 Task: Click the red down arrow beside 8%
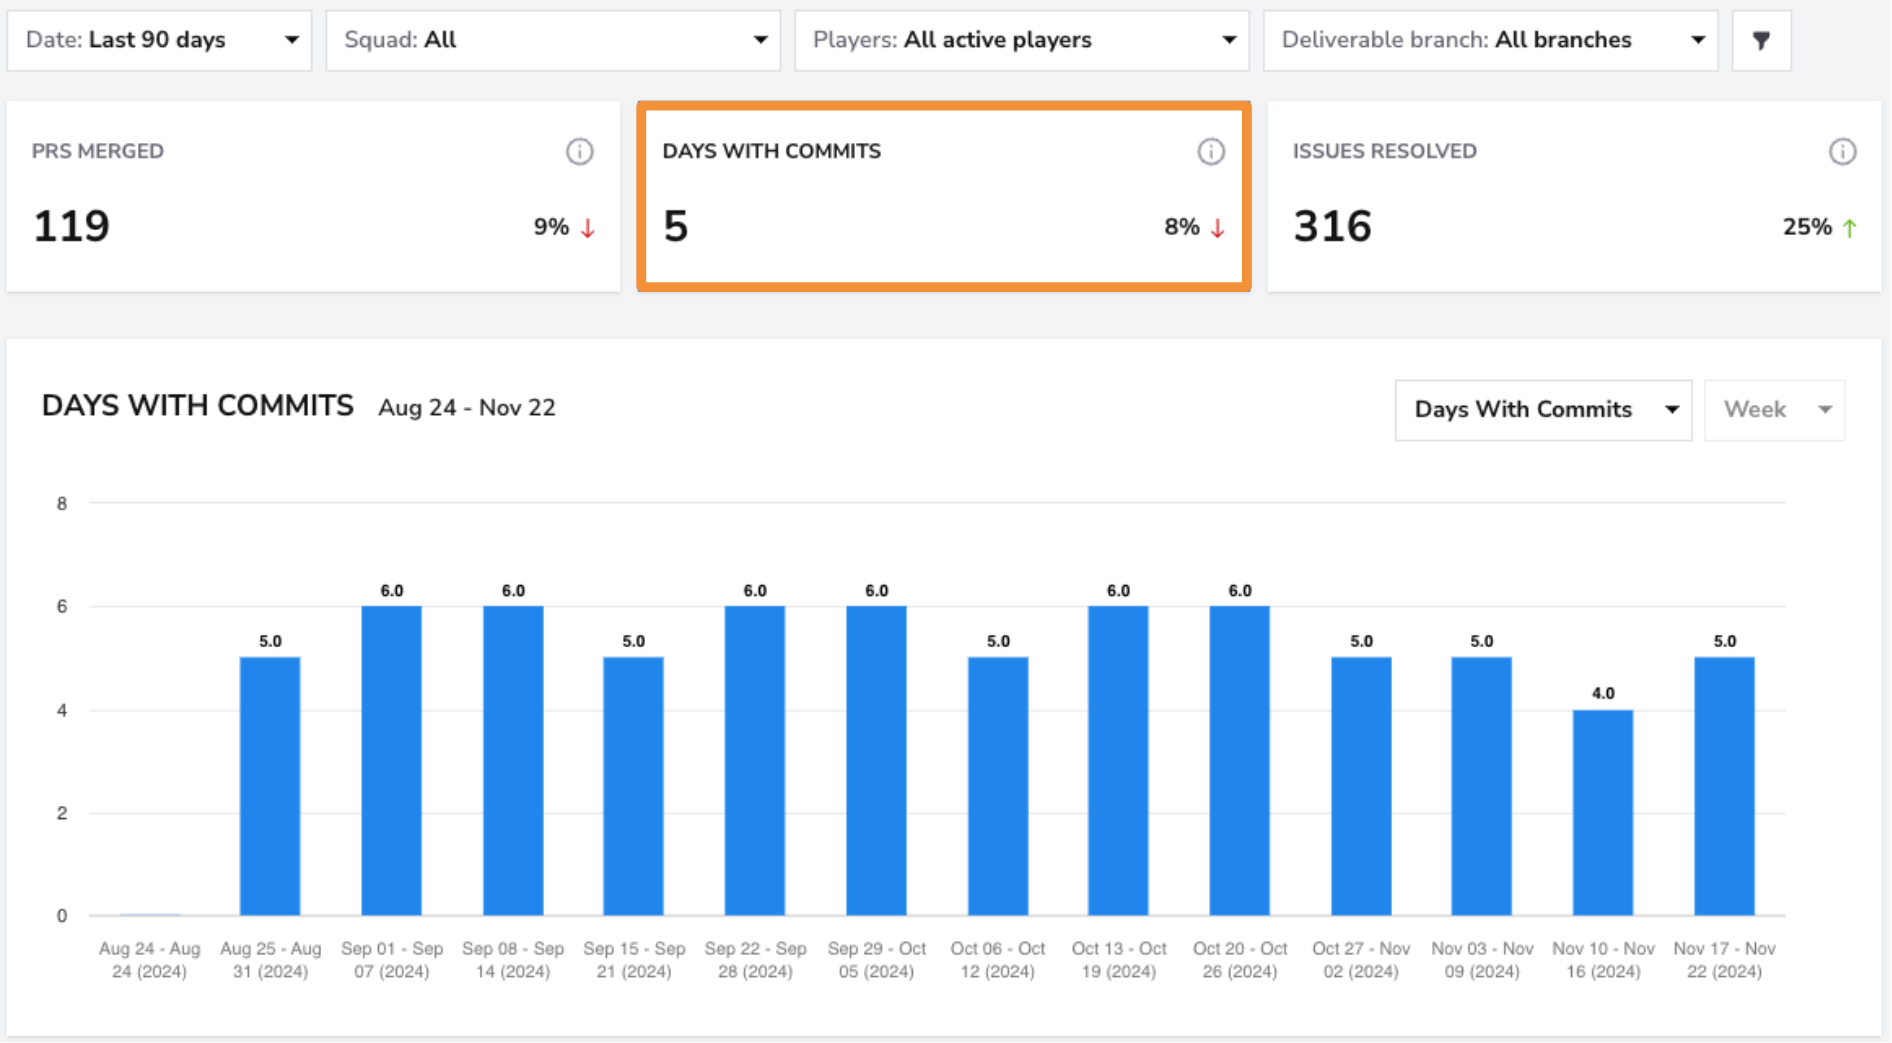(x=1218, y=228)
